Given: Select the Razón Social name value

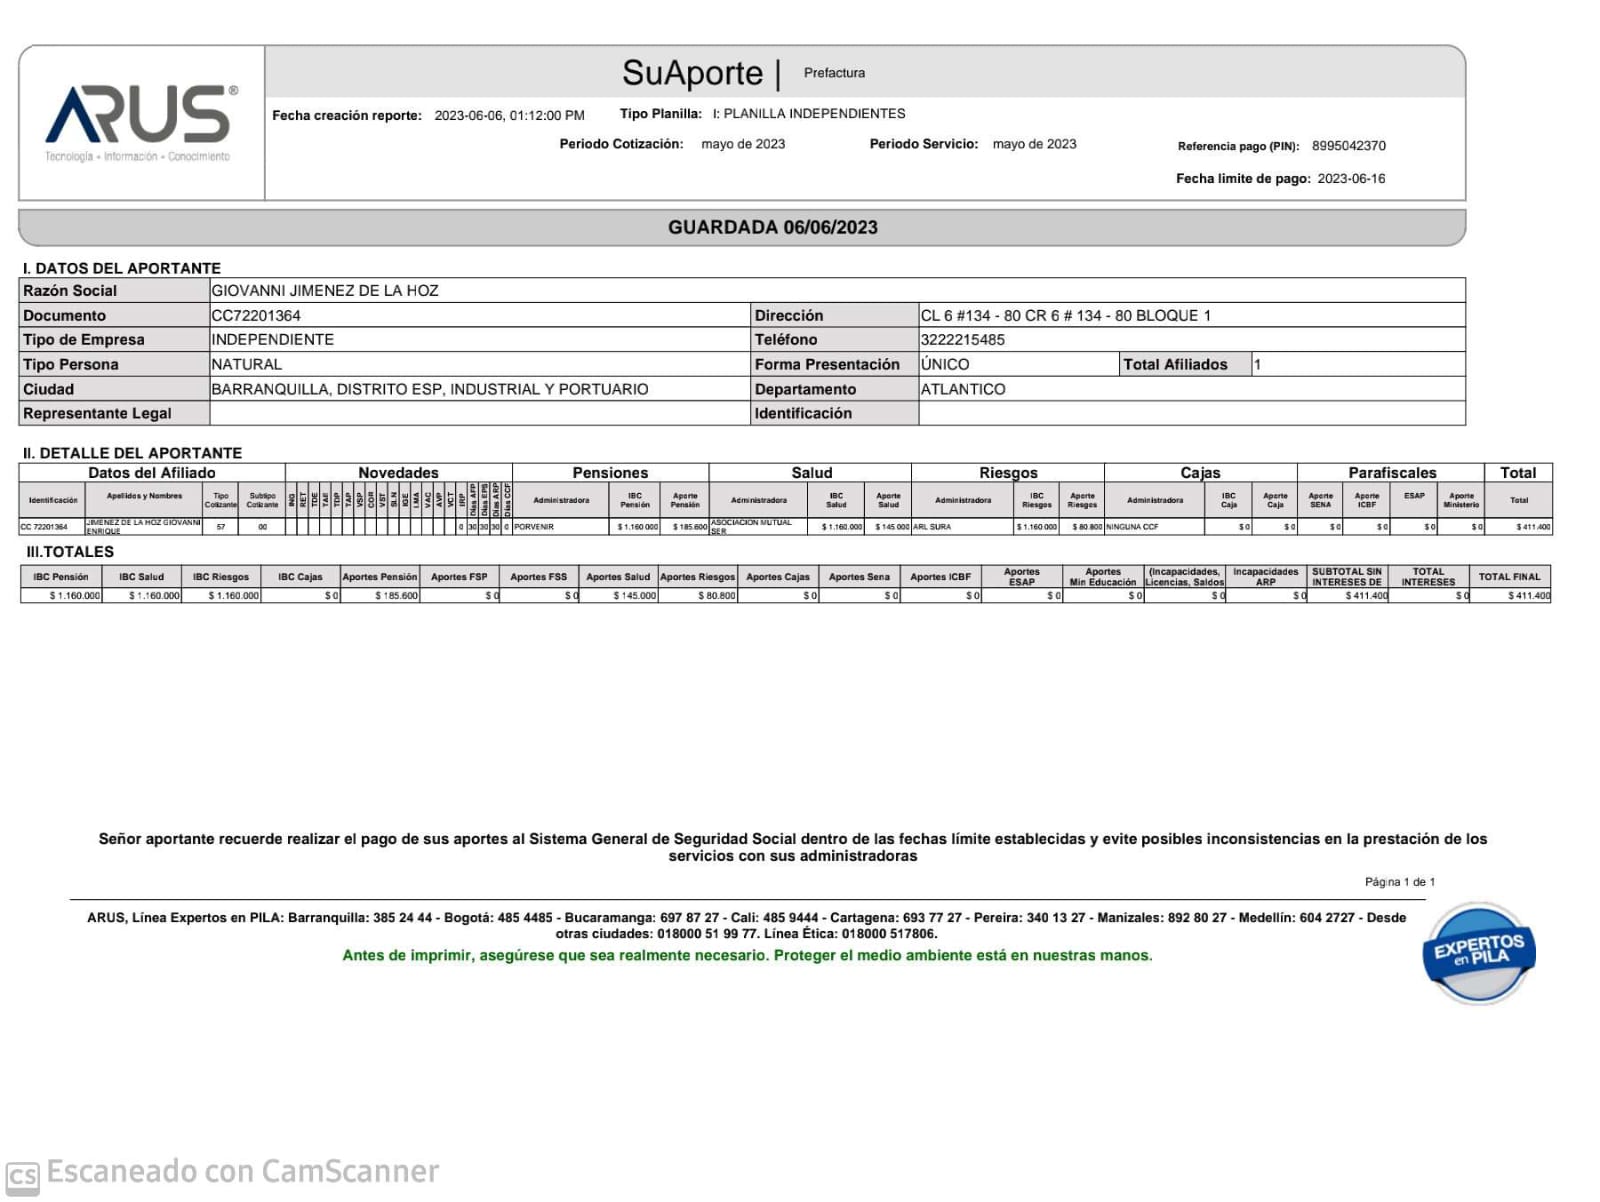Looking at the screenshot, I should click(x=325, y=291).
